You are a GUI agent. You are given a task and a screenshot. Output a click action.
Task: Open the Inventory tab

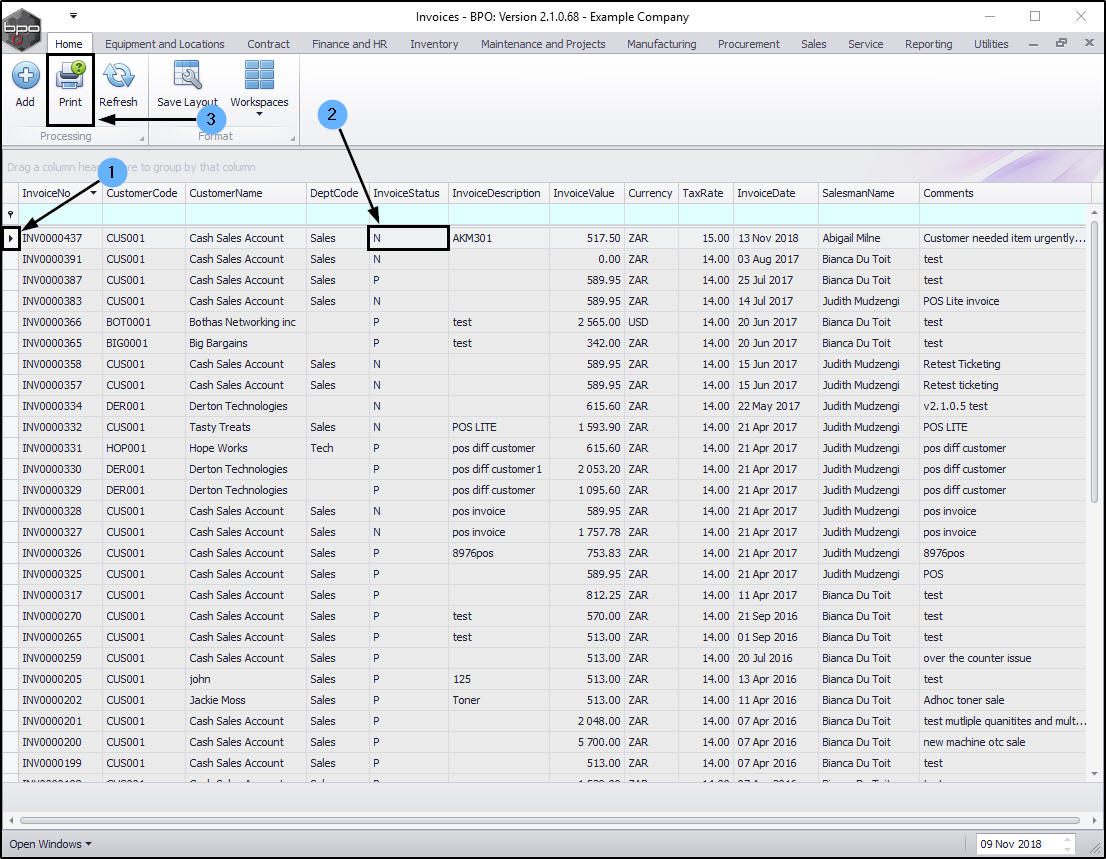tap(434, 44)
